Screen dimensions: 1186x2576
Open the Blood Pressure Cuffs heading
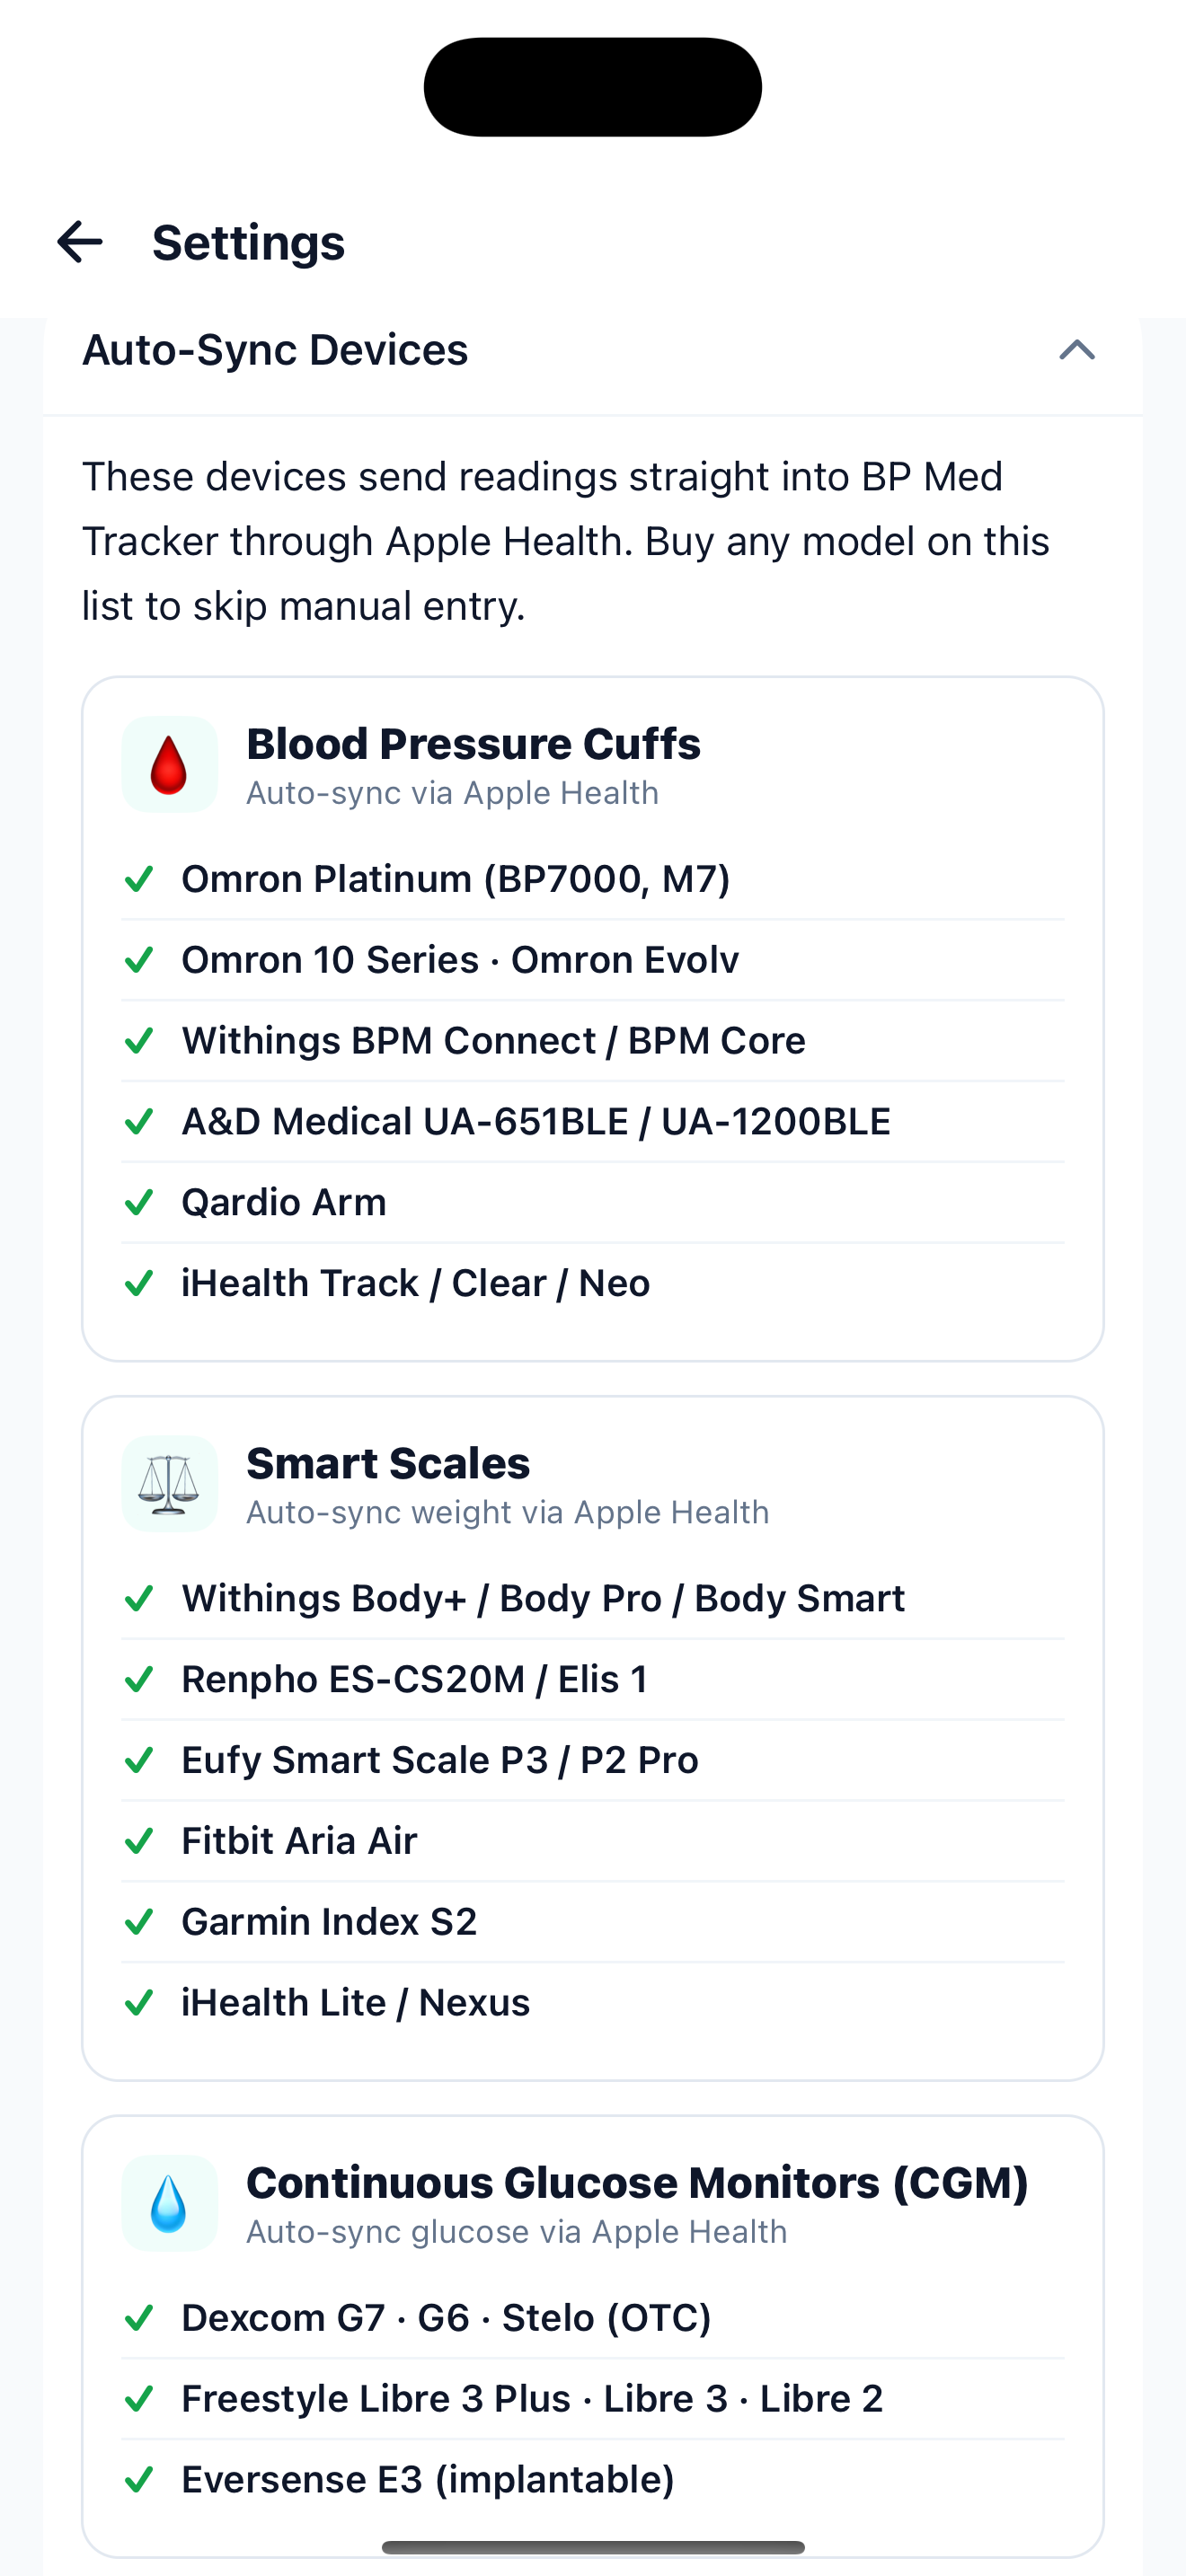(473, 744)
